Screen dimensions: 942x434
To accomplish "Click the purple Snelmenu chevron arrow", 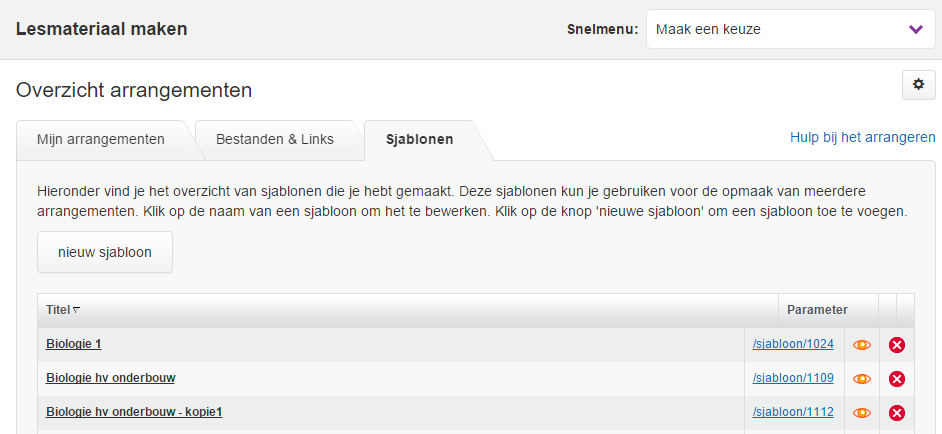I will click(x=916, y=30).
